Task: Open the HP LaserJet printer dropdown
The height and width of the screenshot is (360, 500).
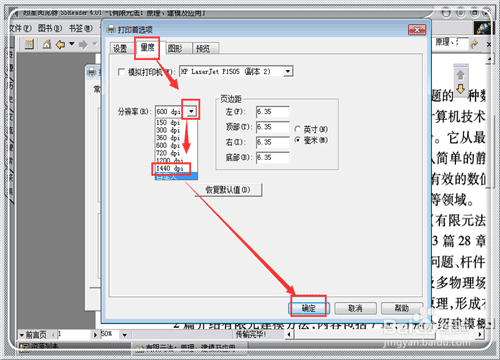Action: pos(288,71)
